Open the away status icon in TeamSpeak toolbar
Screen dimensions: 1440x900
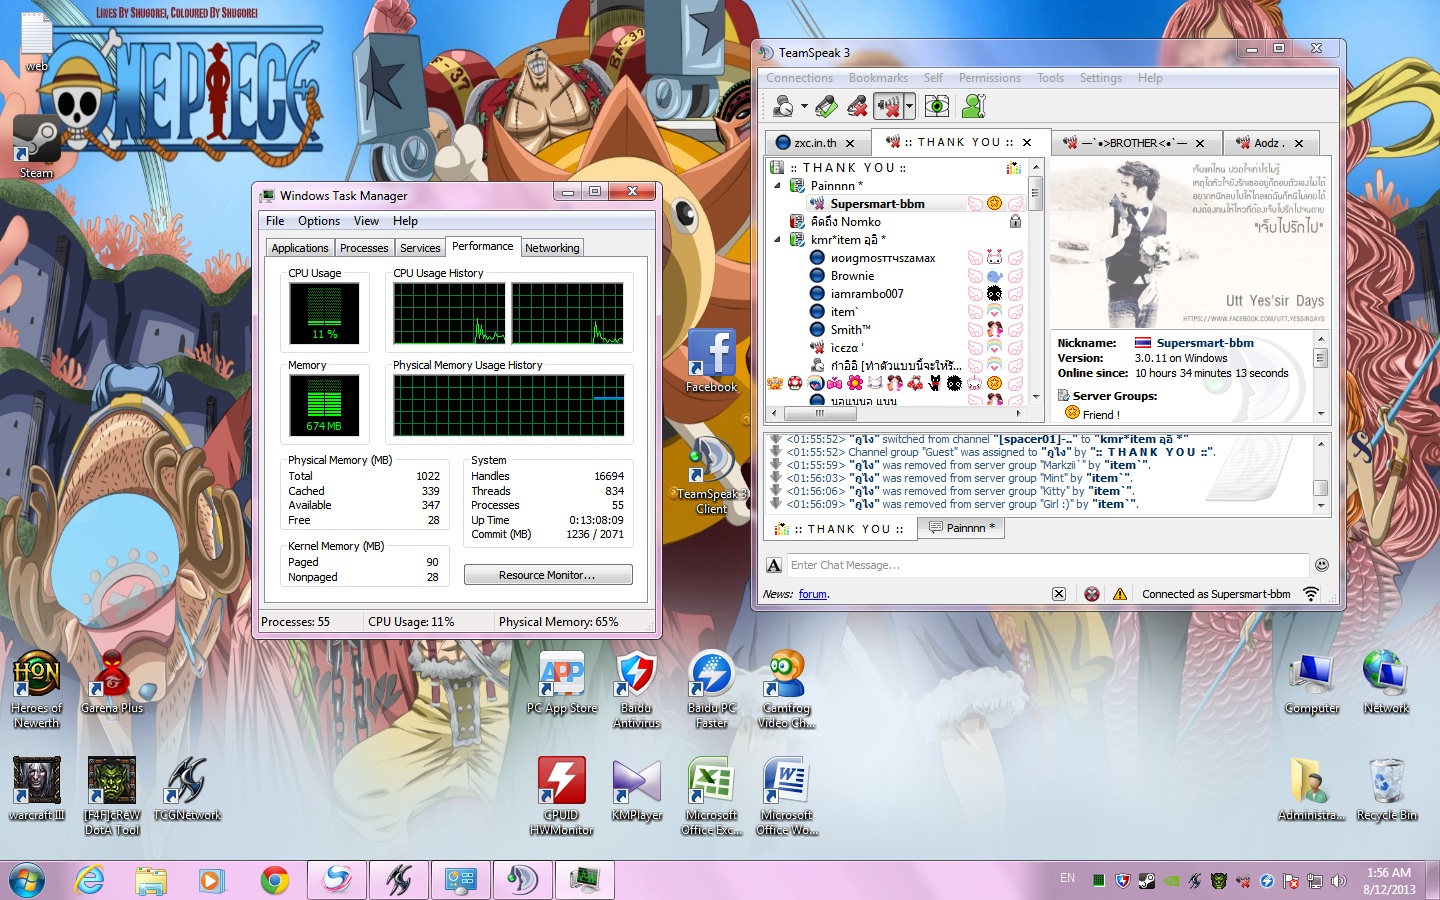tap(783, 105)
